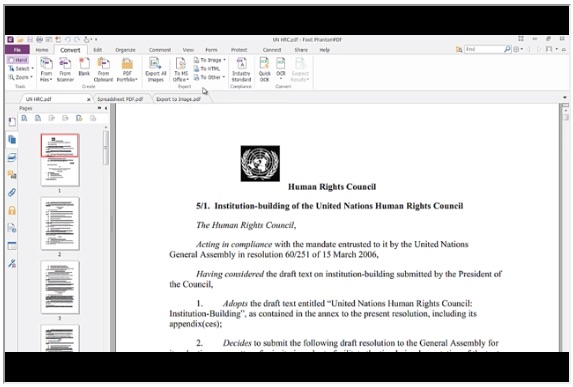Select page 2 thumbnail

60,224
